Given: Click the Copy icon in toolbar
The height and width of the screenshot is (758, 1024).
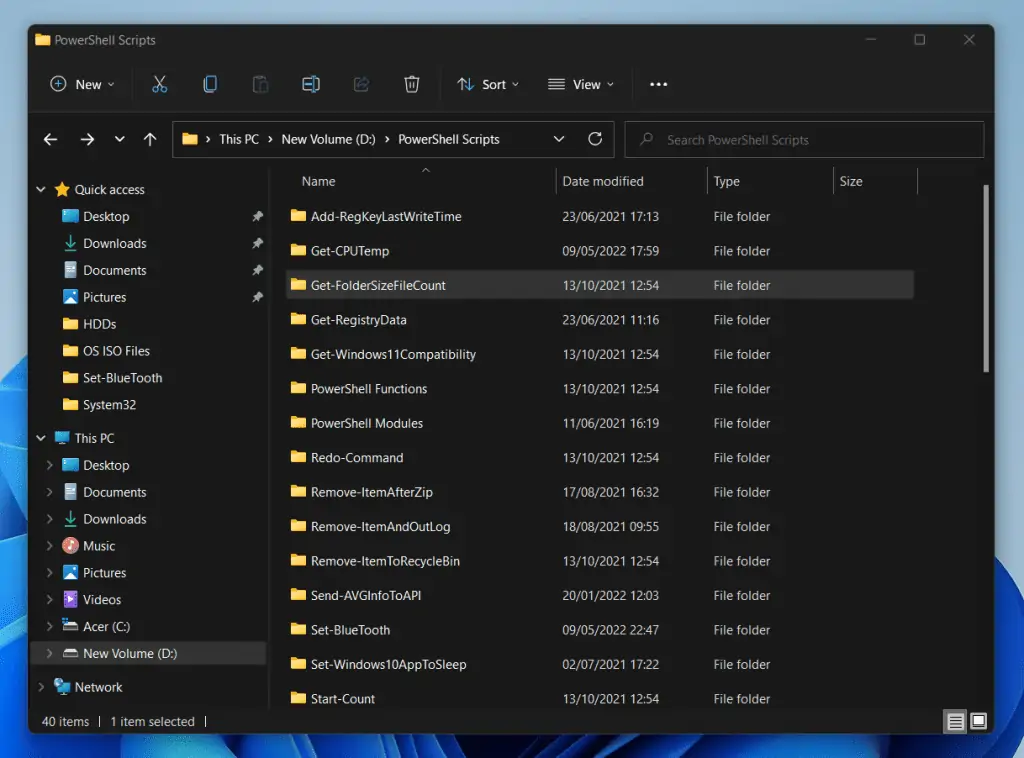Looking at the screenshot, I should pos(210,84).
